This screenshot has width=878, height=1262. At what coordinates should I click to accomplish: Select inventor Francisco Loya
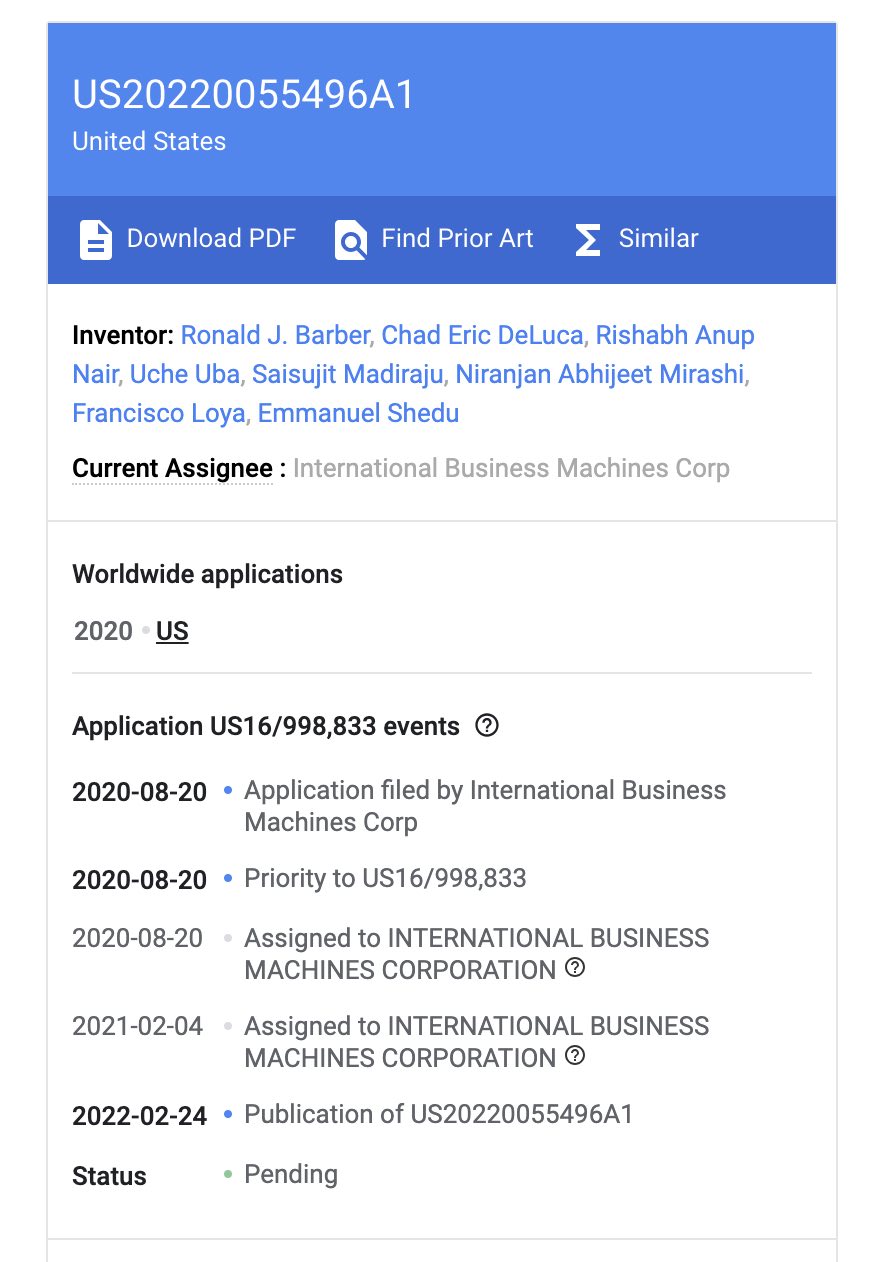click(x=159, y=413)
